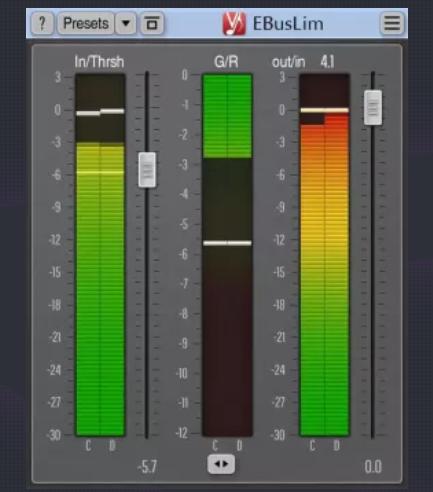Click the -5.7 threshold value field
Screen dimensions: 433x492
147,467
